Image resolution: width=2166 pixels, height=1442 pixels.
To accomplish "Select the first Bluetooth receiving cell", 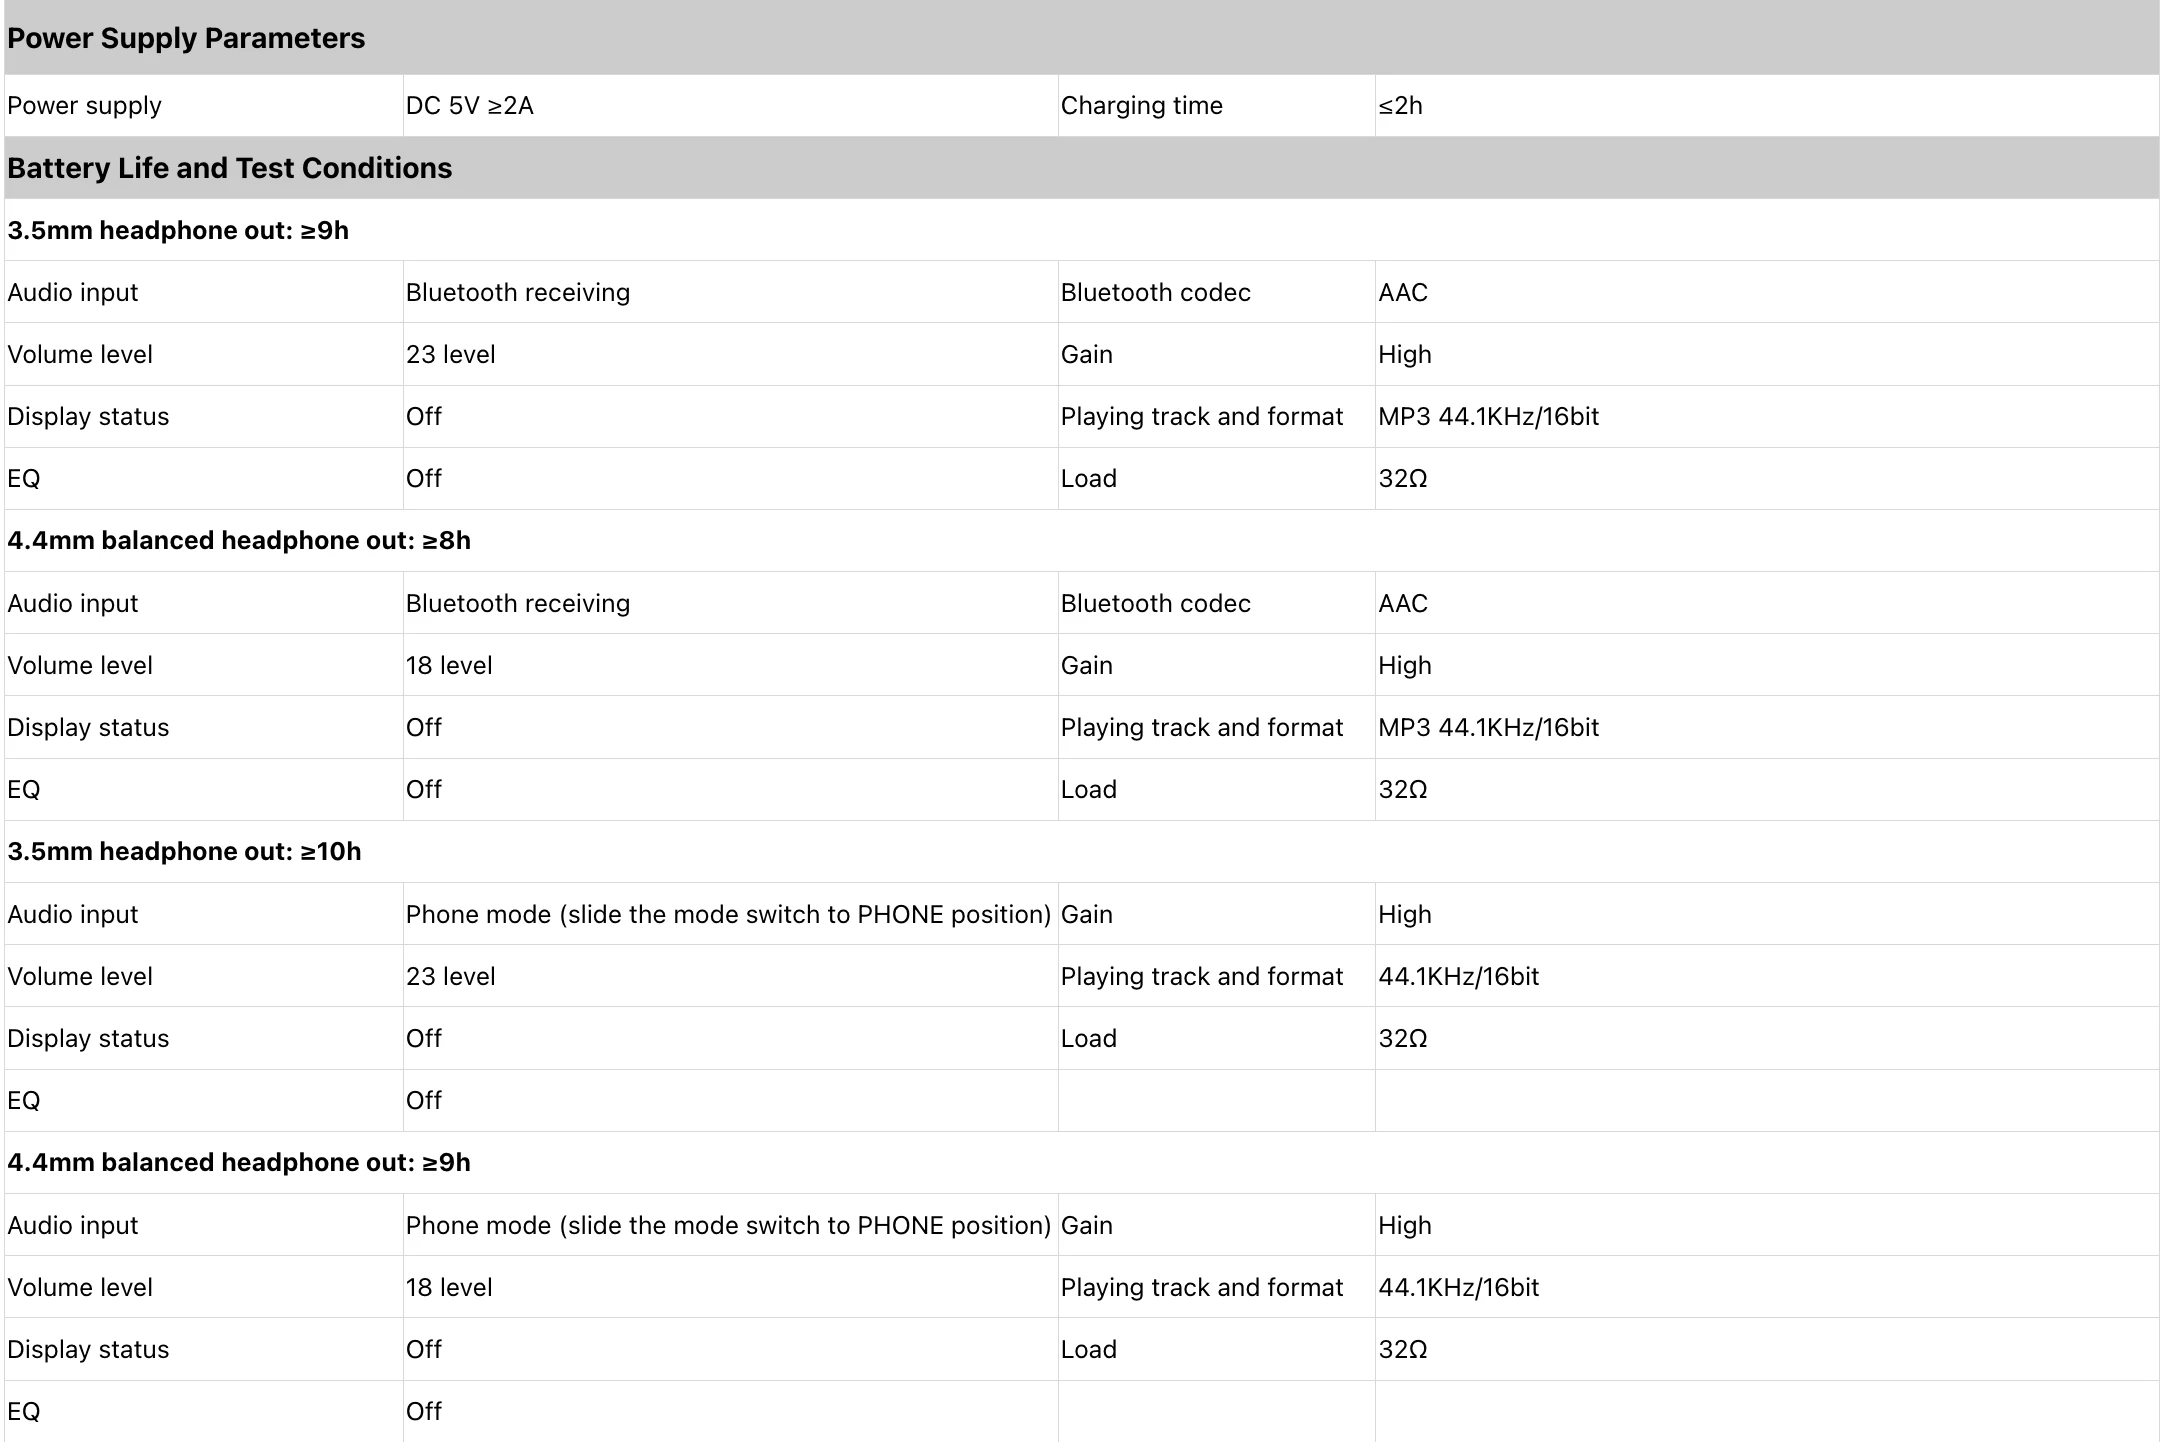I will pyautogui.click(x=730, y=293).
